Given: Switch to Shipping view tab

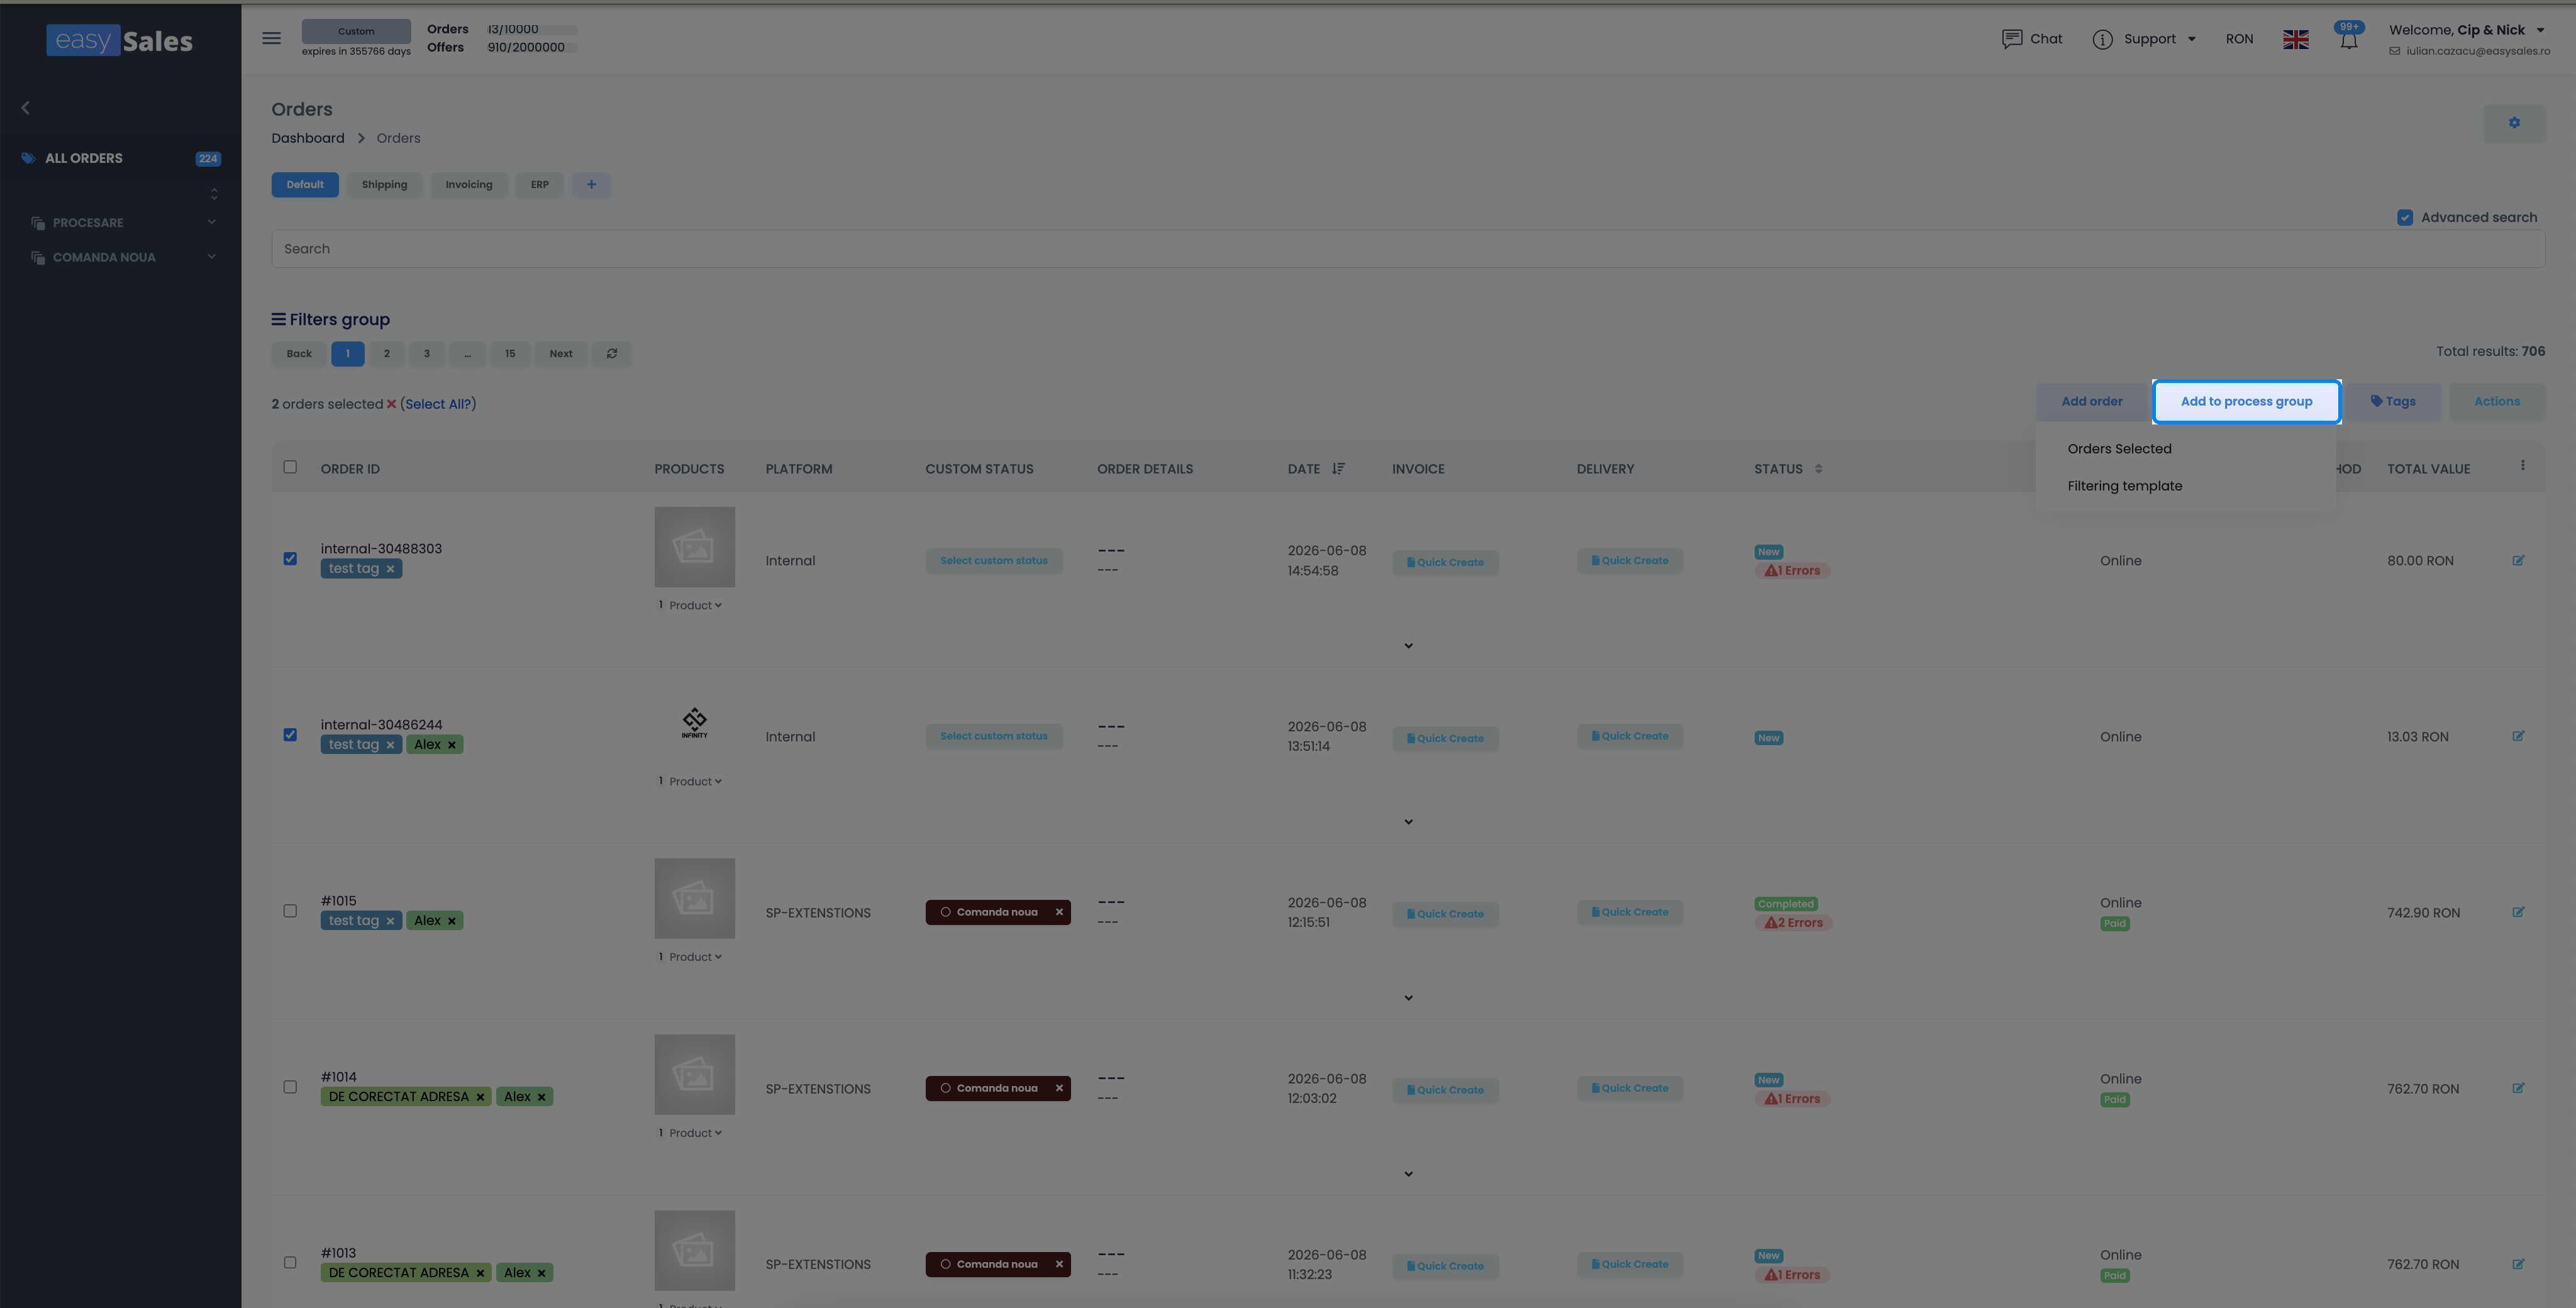Looking at the screenshot, I should [x=384, y=184].
